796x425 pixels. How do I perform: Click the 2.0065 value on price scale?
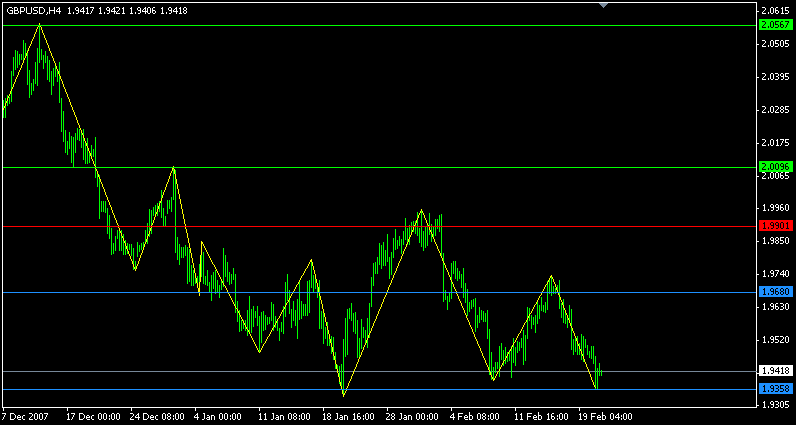[775, 176]
